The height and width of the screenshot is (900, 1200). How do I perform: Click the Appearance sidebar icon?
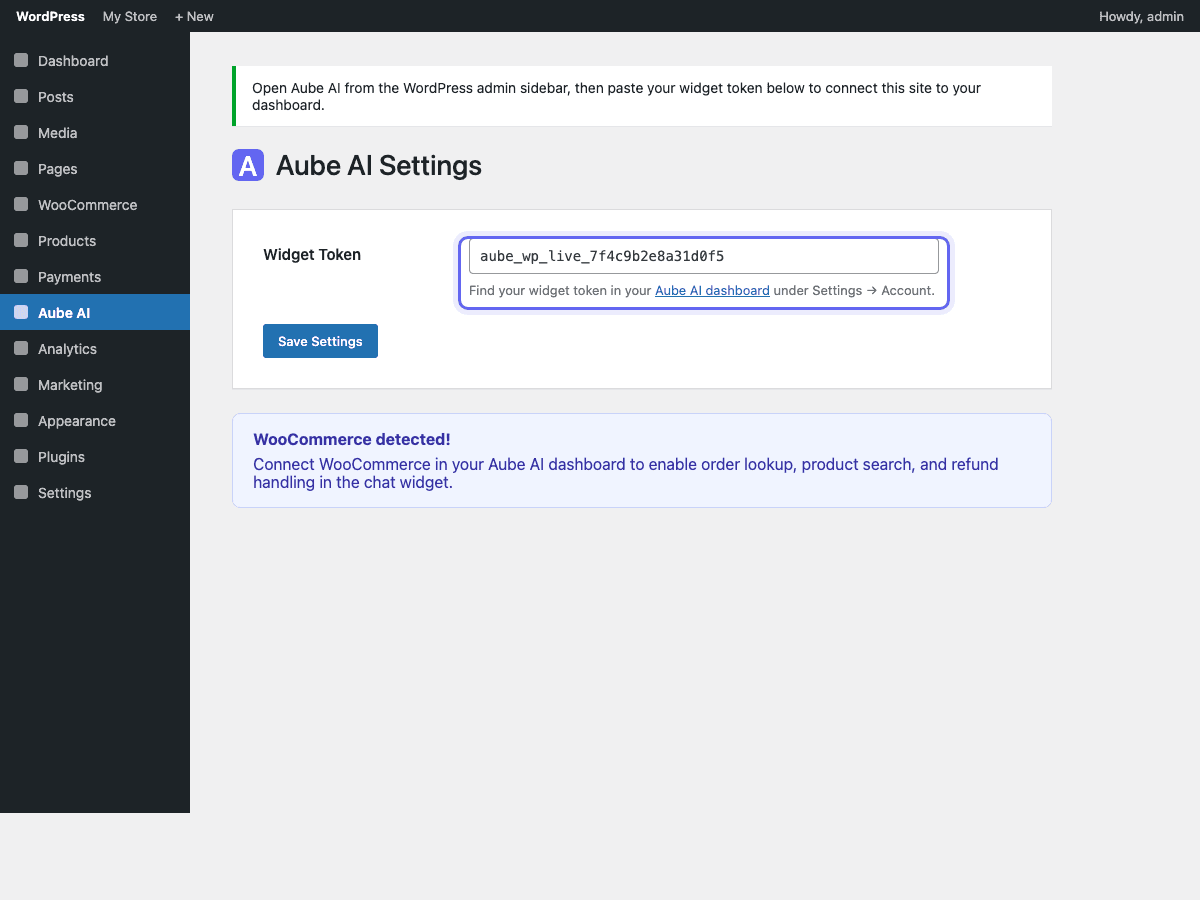coord(21,421)
